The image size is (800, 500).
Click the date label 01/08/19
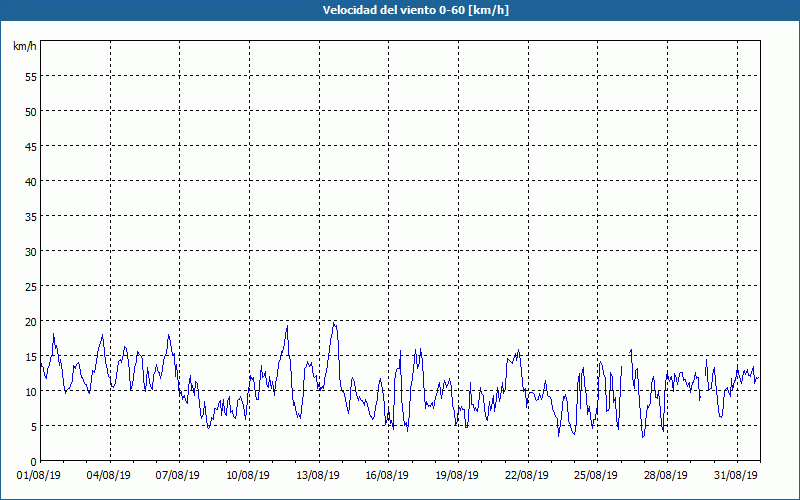pos(39,476)
